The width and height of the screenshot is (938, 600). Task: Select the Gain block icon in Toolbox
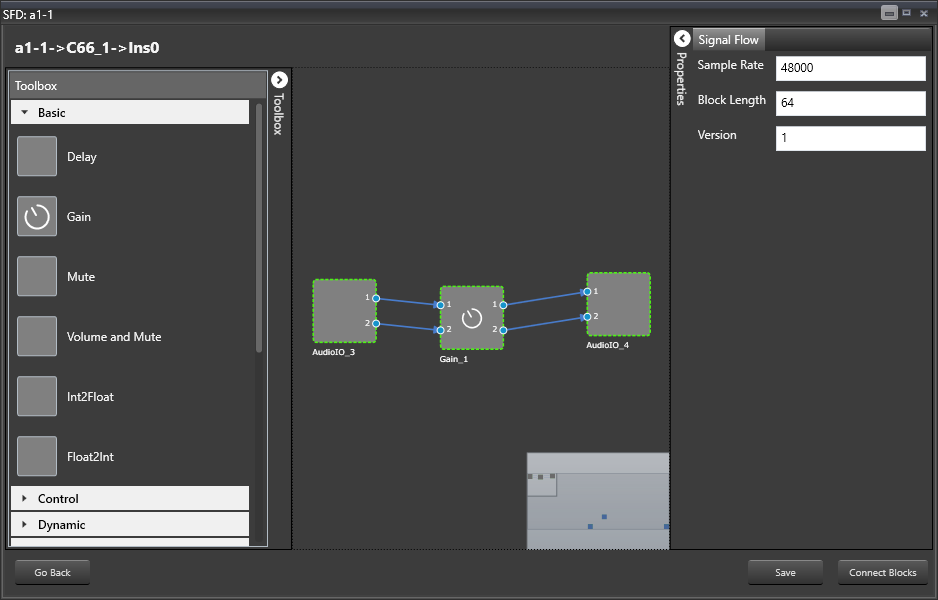37,216
